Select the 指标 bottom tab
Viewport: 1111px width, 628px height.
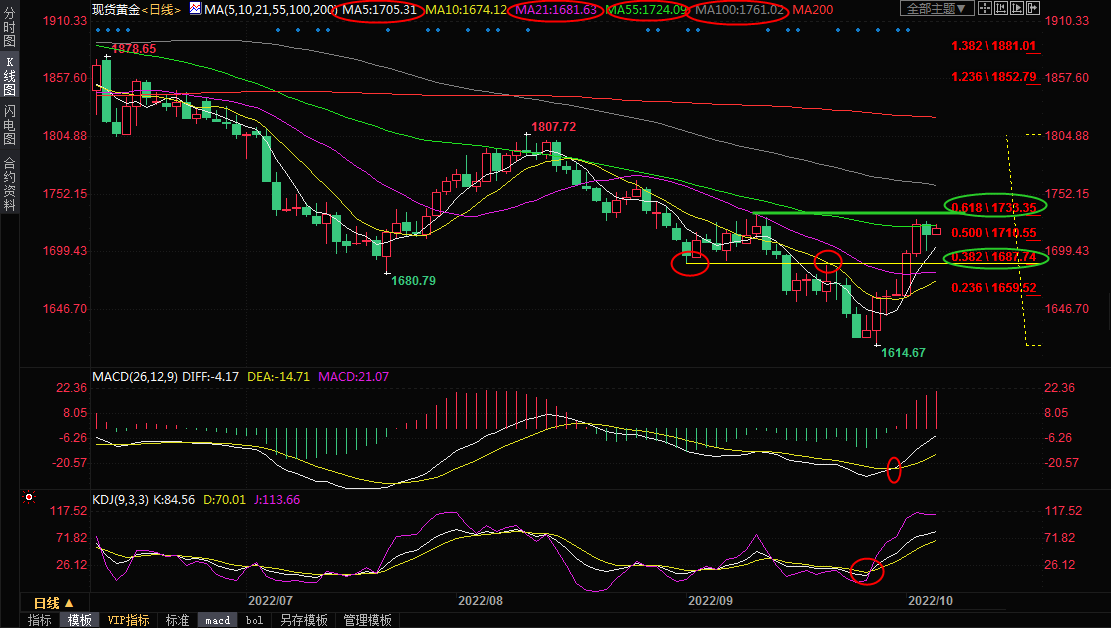40,620
